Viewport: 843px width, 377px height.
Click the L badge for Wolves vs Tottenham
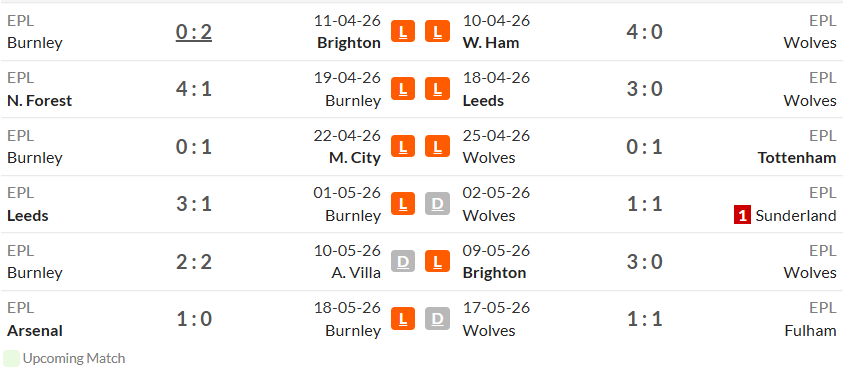point(437,146)
